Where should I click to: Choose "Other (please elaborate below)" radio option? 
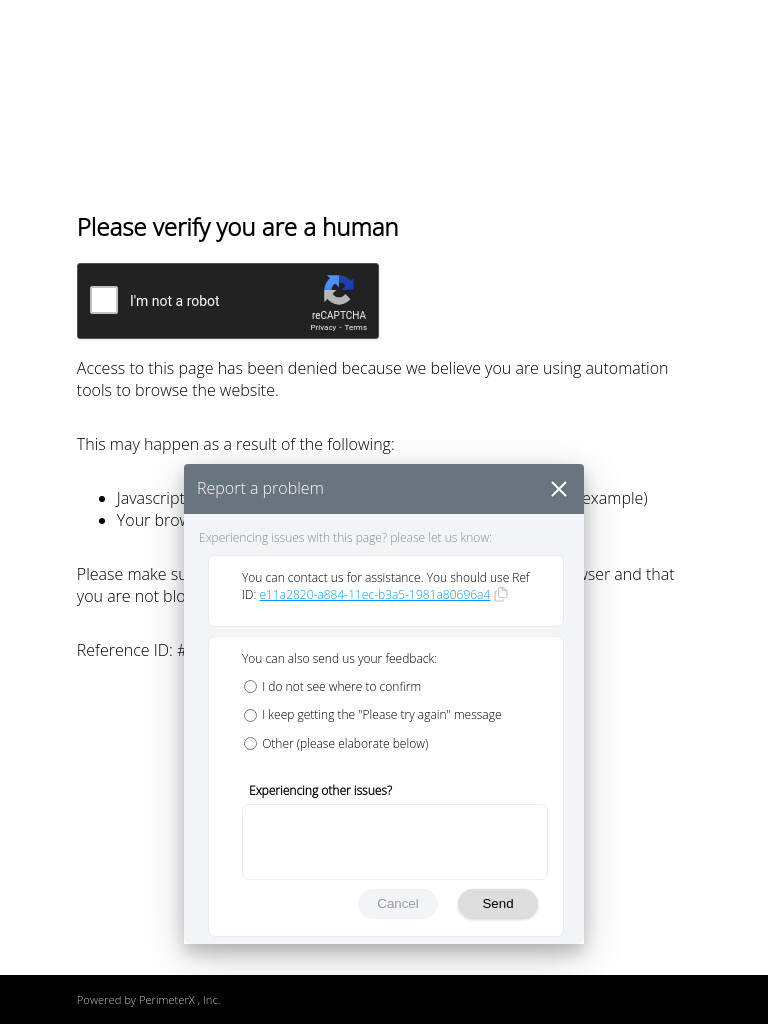(x=250, y=744)
